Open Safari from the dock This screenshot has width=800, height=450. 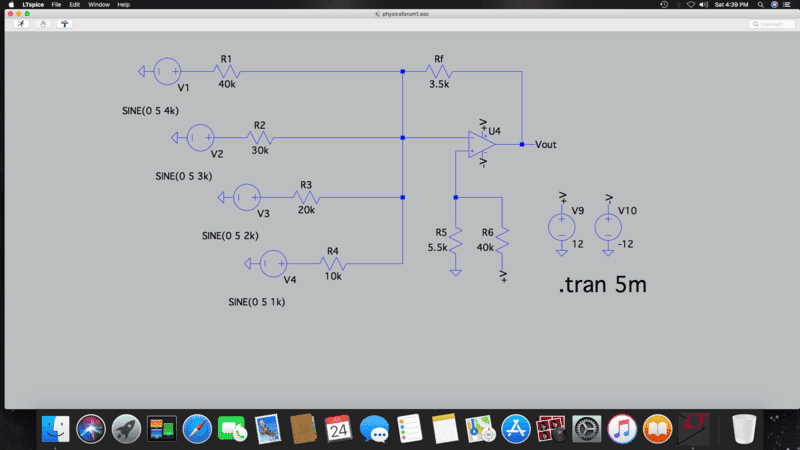pos(195,429)
